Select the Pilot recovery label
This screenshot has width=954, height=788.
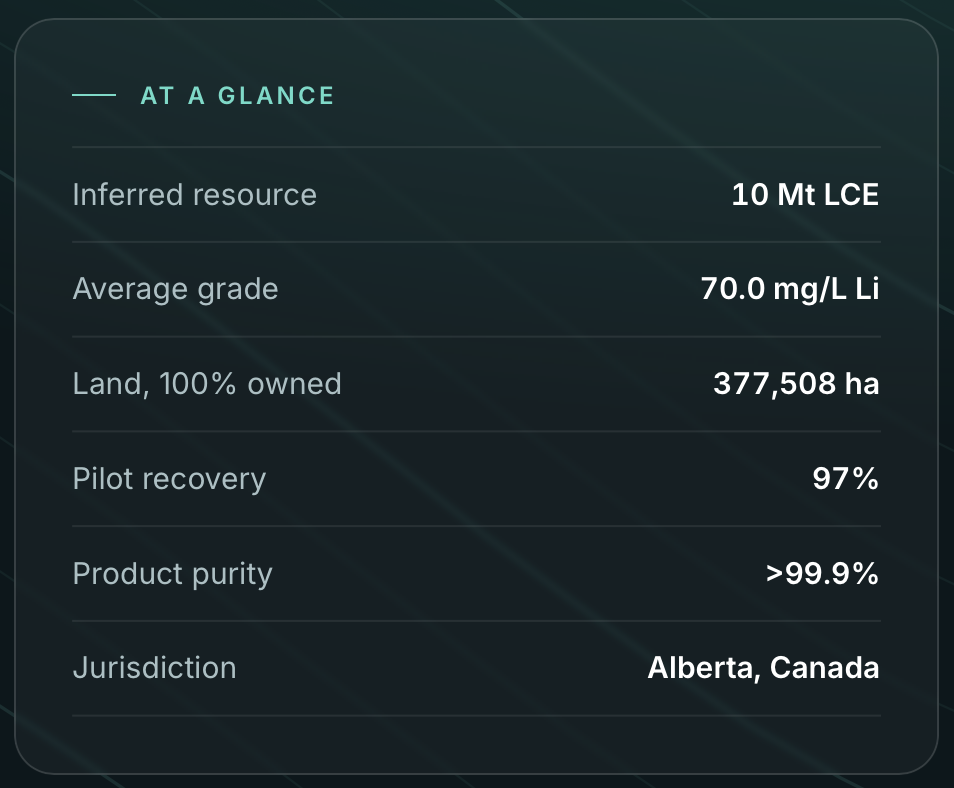[x=169, y=479]
